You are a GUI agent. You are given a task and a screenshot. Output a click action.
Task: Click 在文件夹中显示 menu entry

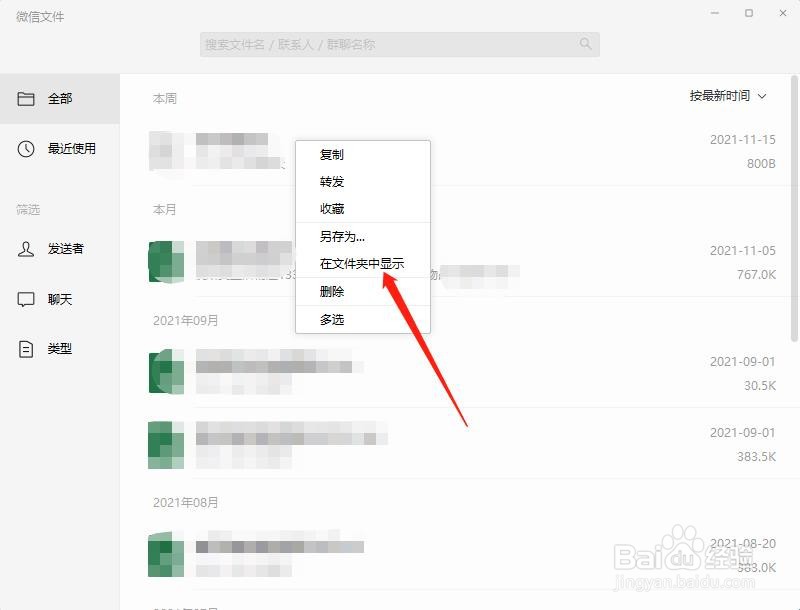pyautogui.click(x=363, y=264)
